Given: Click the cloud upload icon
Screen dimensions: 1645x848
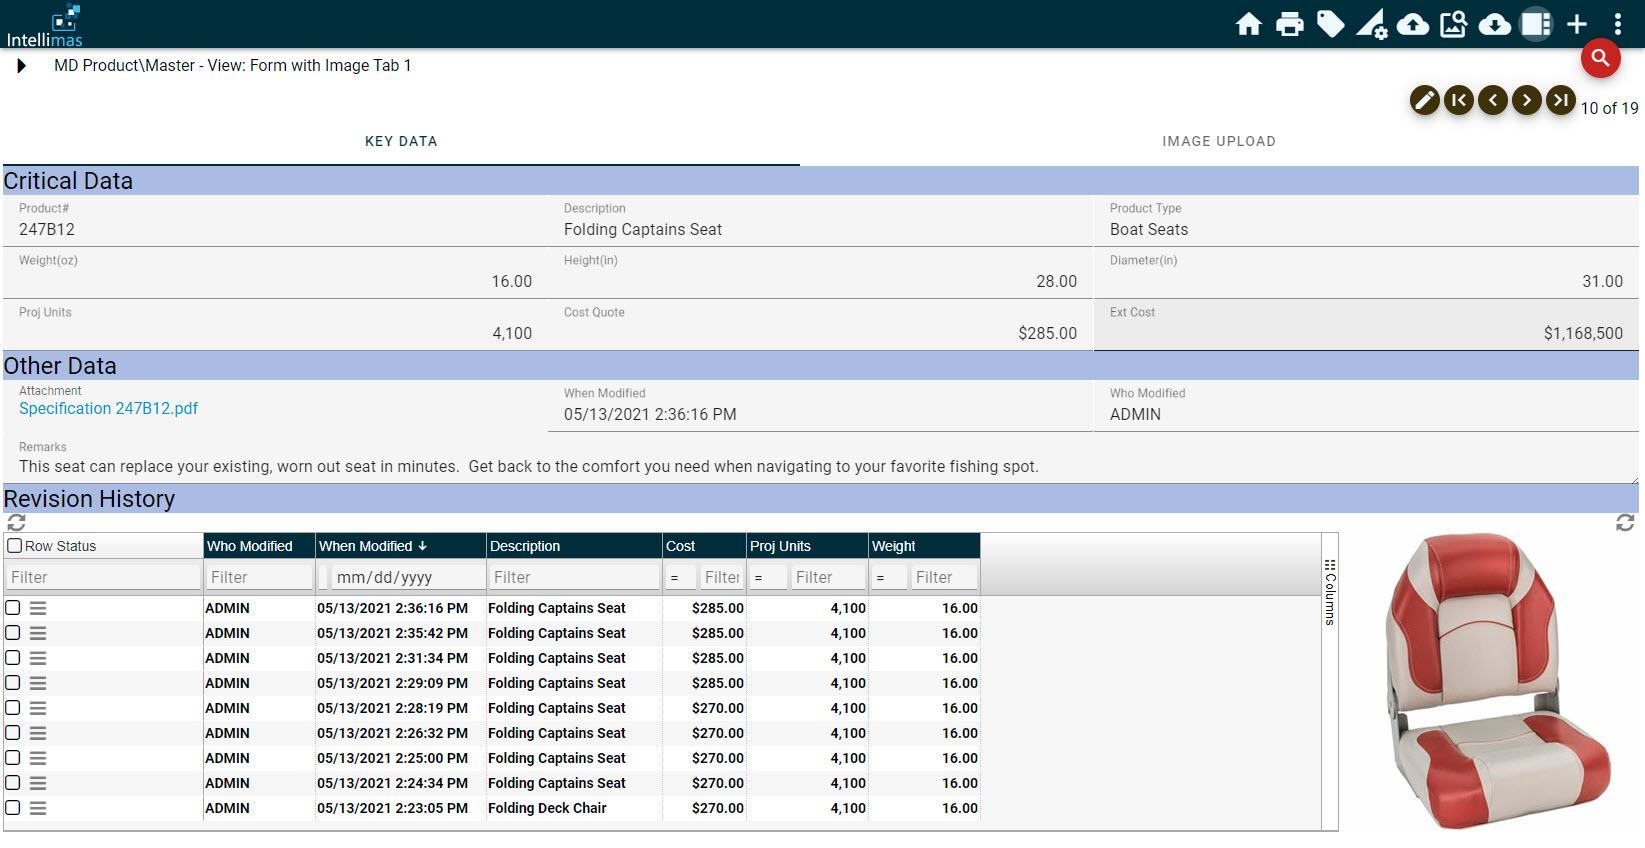Looking at the screenshot, I should 1412,24.
